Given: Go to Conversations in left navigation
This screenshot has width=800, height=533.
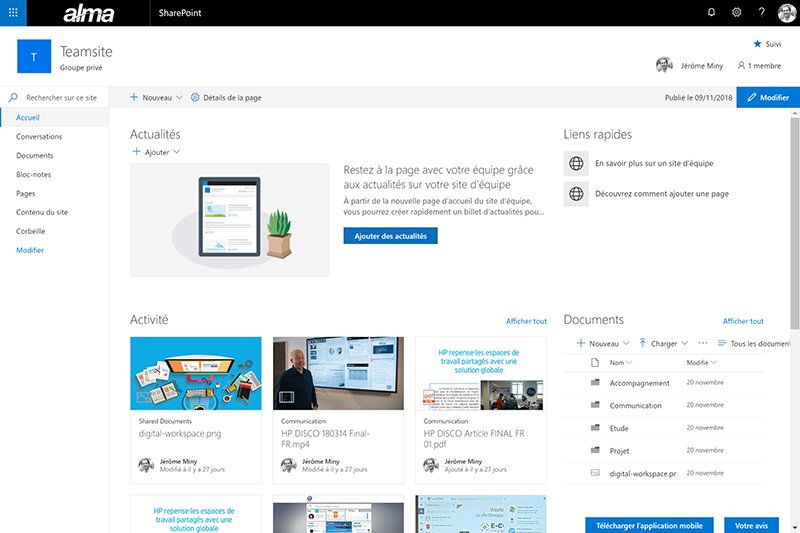Looking at the screenshot, I should [x=39, y=137].
